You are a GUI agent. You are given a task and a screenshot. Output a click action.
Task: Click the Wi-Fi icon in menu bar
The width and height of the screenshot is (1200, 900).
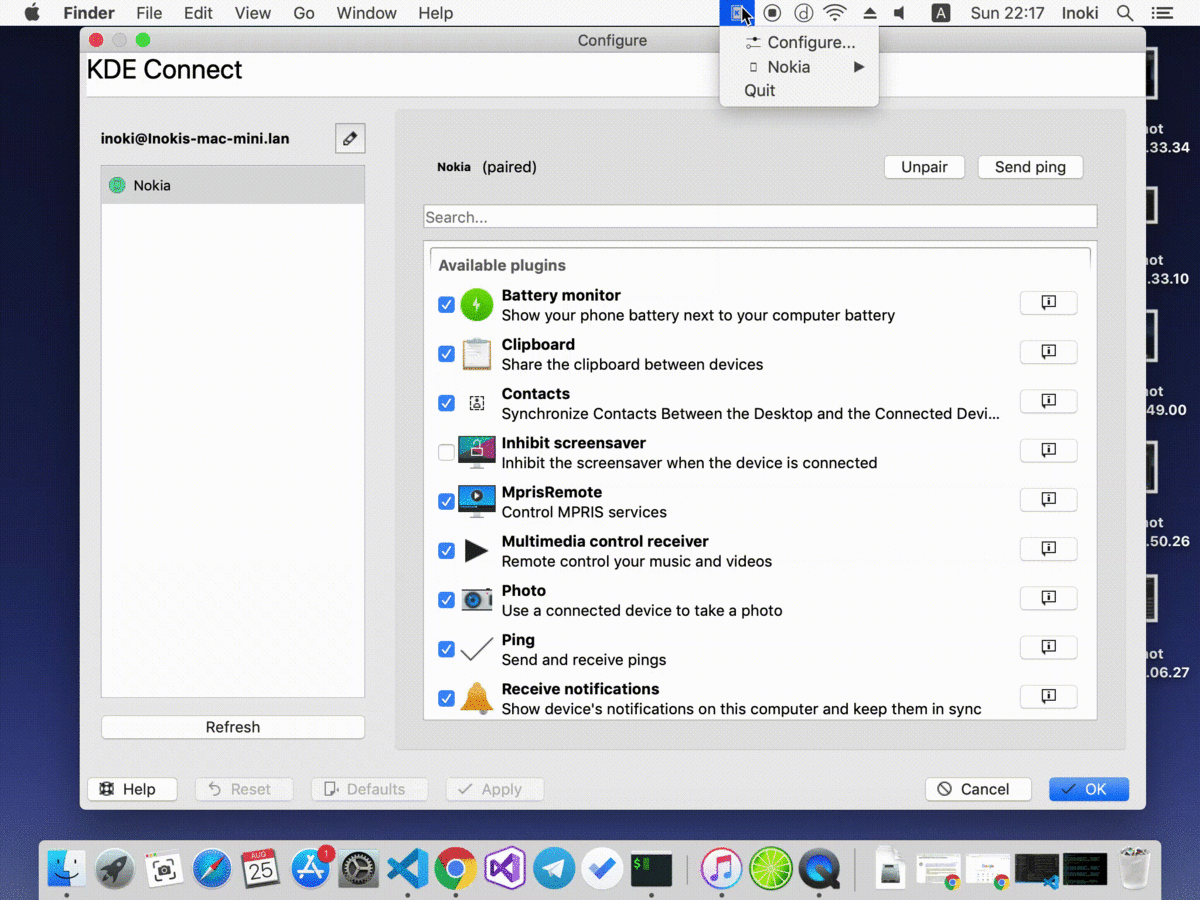(x=834, y=13)
